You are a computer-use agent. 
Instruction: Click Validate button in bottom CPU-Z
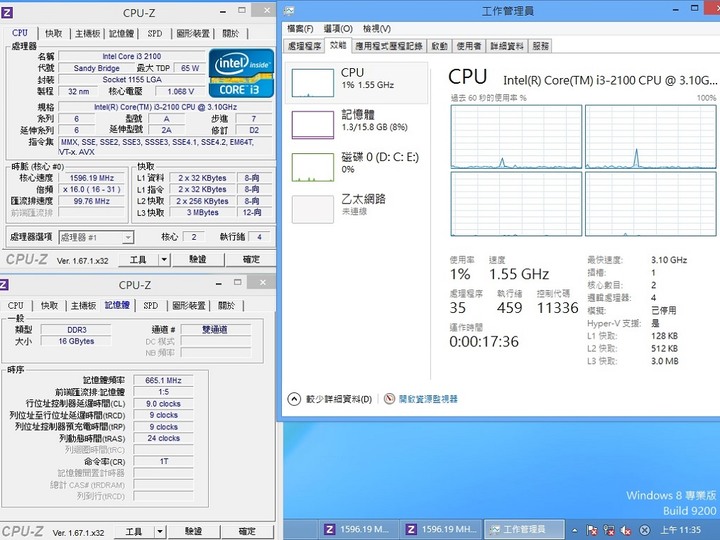pyautogui.click(x=193, y=532)
